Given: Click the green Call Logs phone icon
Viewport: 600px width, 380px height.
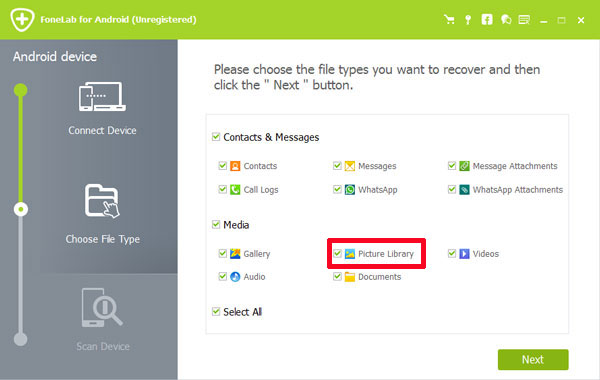Looking at the screenshot, I should [x=235, y=189].
